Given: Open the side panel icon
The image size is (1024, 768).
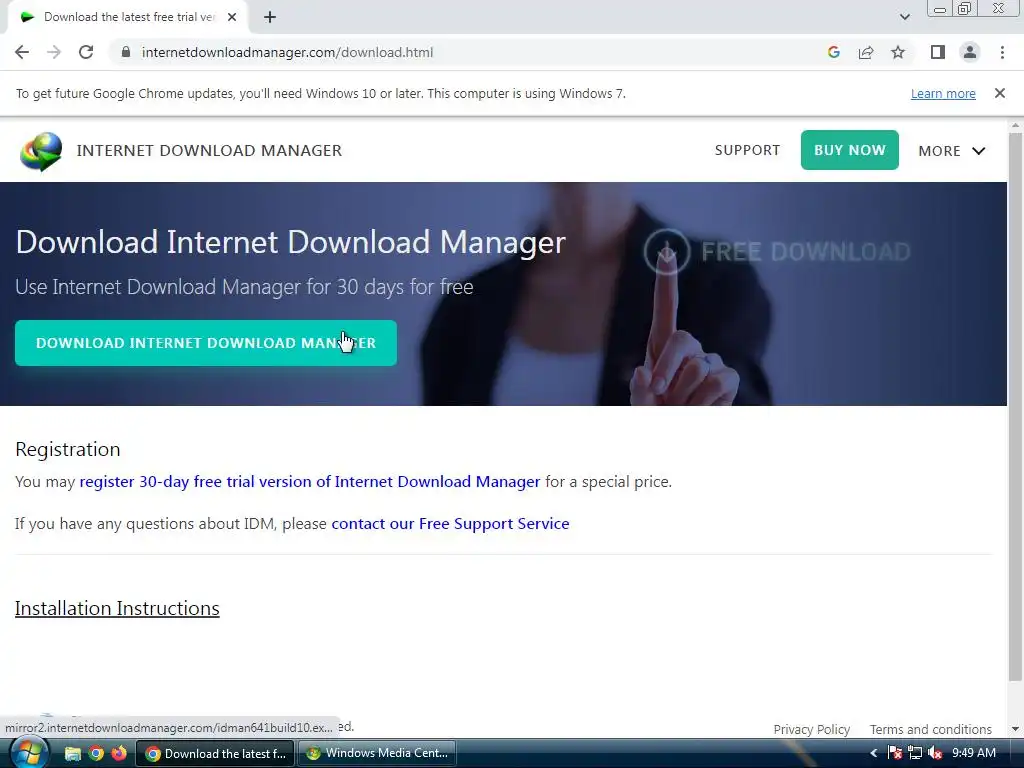Looking at the screenshot, I should [938, 52].
